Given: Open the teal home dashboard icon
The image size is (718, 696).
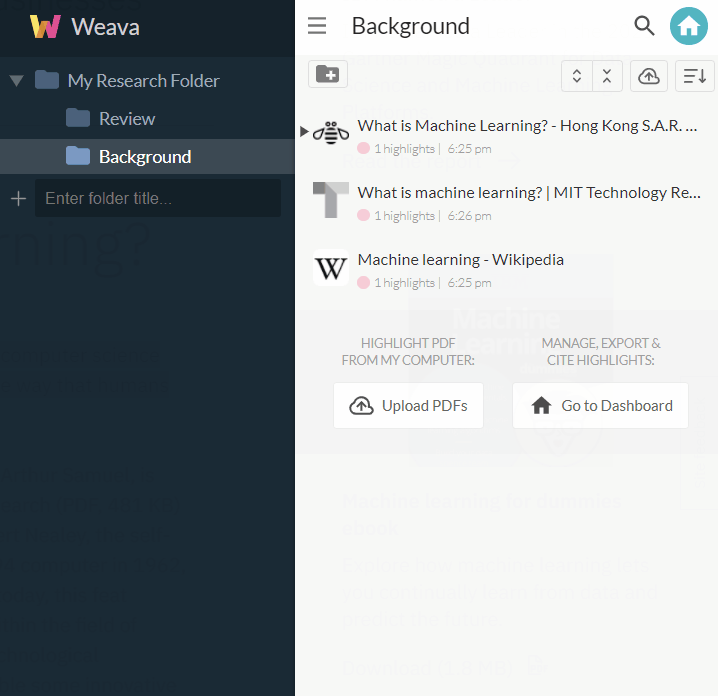Looking at the screenshot, I should pos(689,26).
